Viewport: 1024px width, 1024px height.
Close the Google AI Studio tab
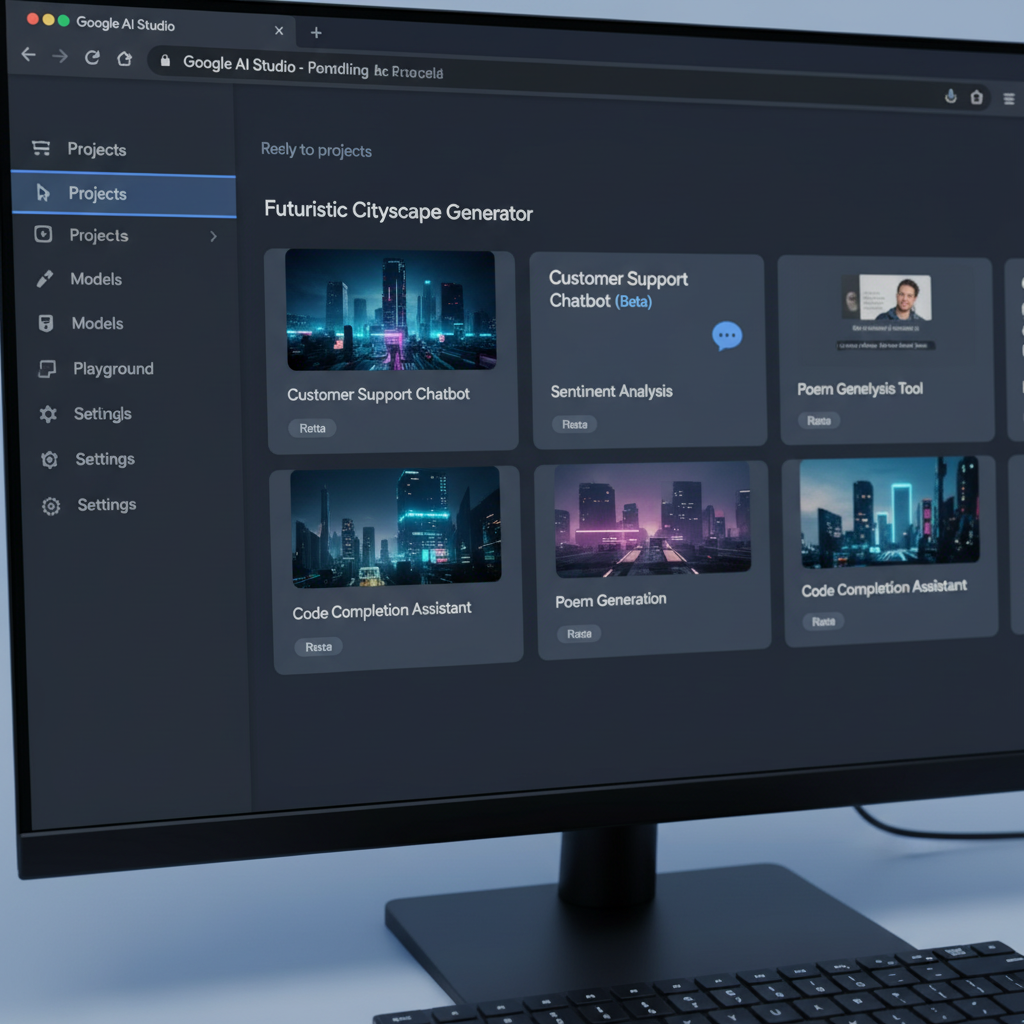tap(279, 31)
